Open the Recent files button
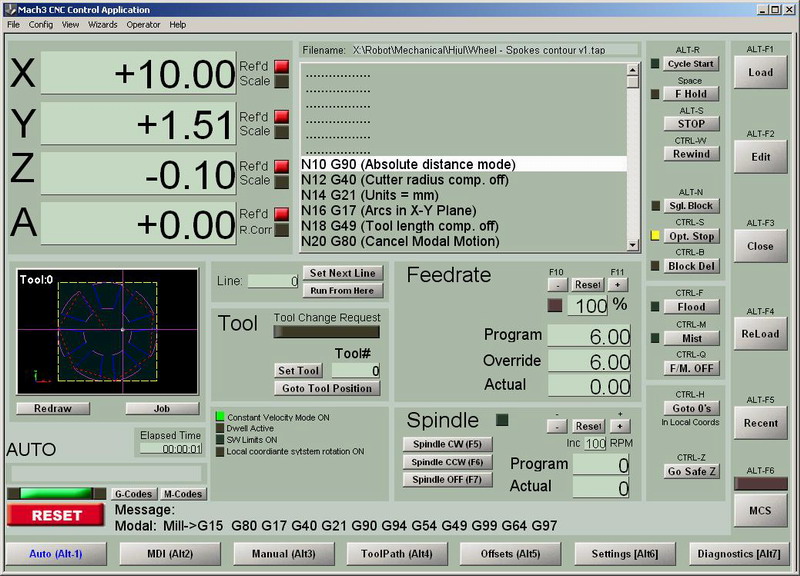800x576 pixels. pyautogui.click(x=760, y=423)
